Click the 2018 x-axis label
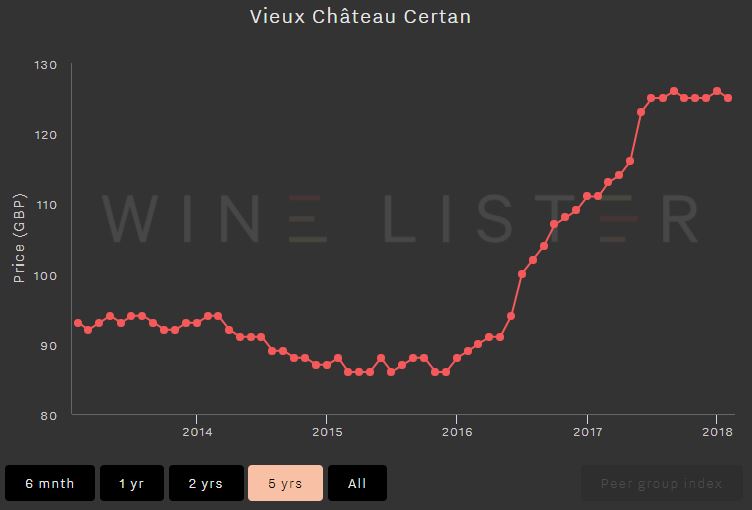752x510 pixels. pyautogui.click(x=717, y=432)
